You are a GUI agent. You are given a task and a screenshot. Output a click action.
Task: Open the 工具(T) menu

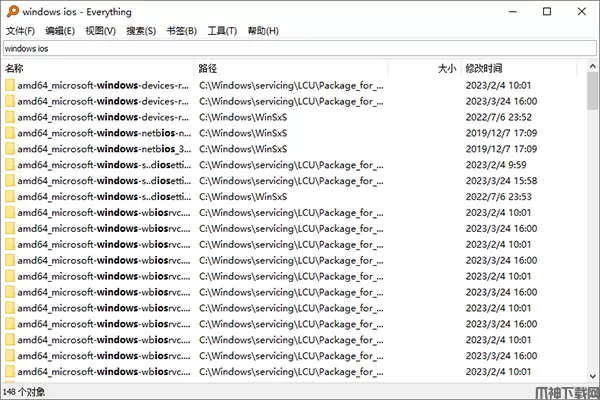222,31
